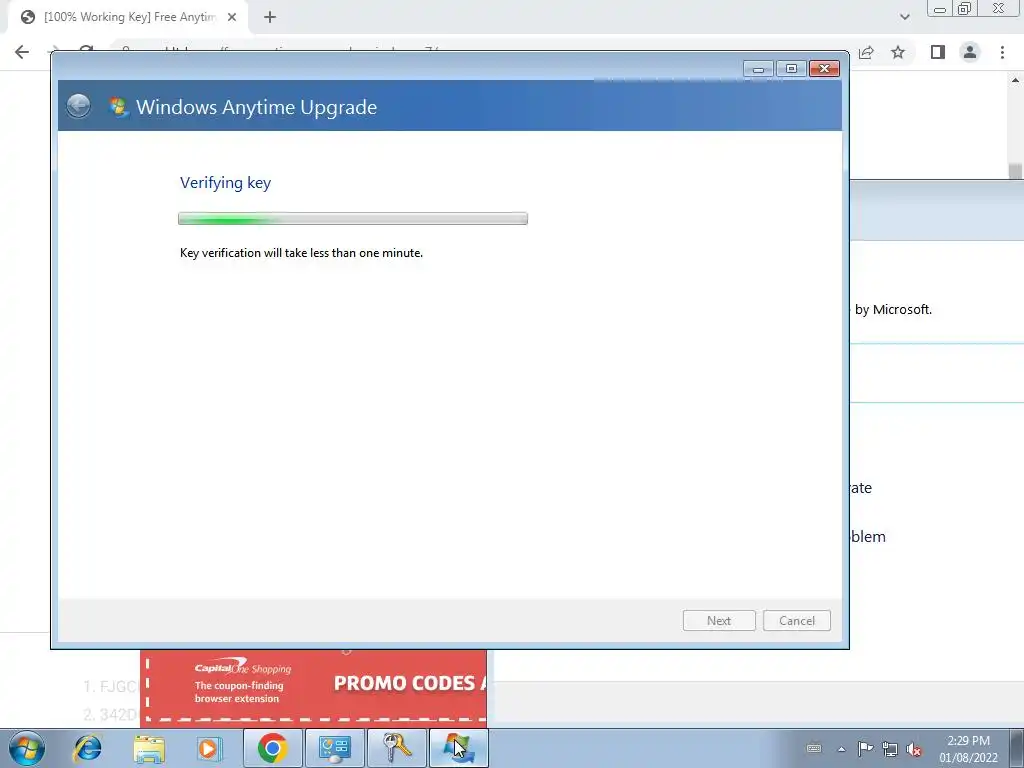
Task: Open the Windows Start menu
Action: point(27,748)
